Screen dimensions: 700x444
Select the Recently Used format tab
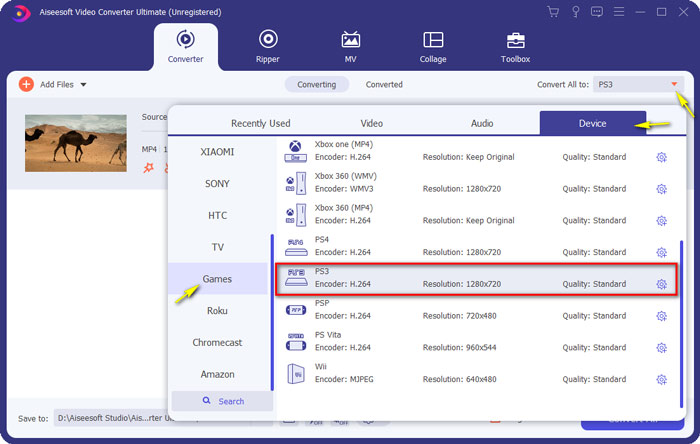coord(261,123)
